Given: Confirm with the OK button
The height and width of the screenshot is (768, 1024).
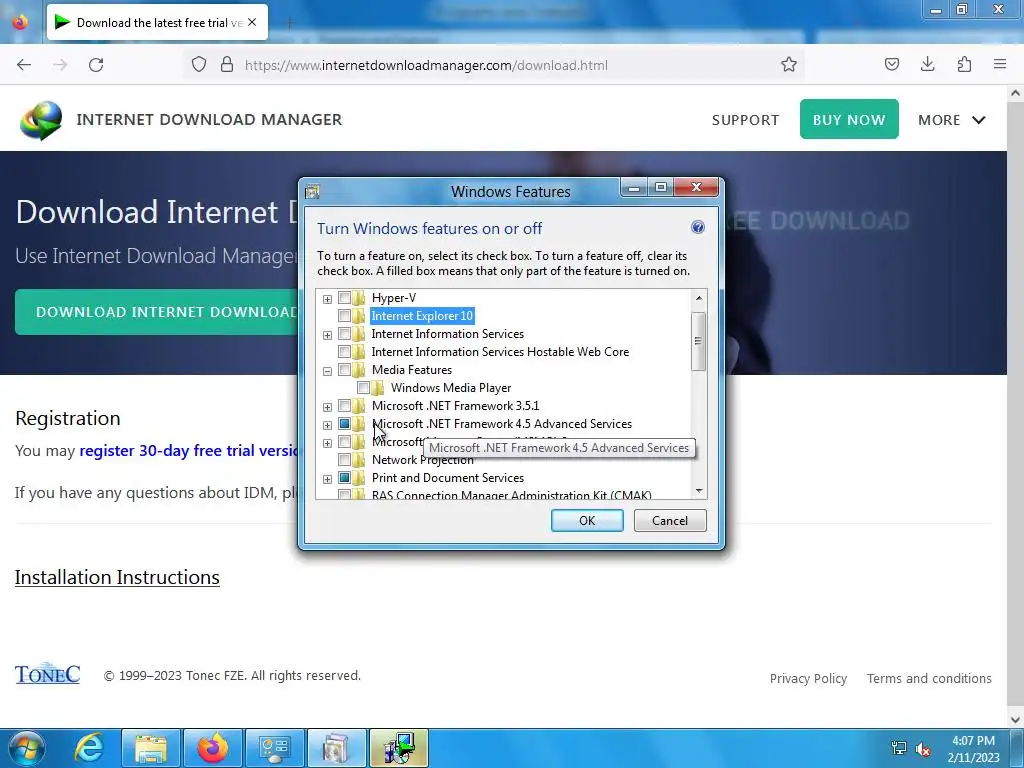Looking at the screenshot, I should (x=587, y=520).
